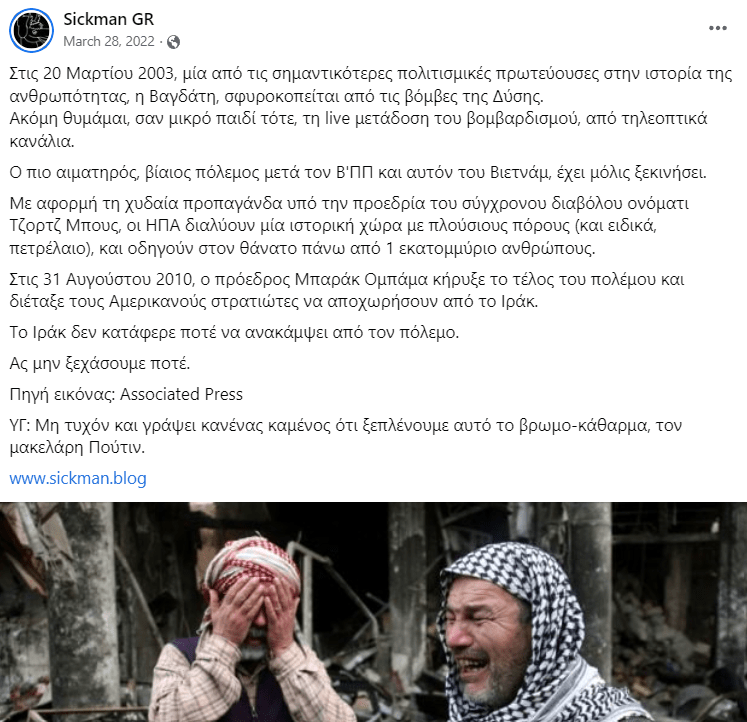Viewport: 747px width, 722px height.
Task: Click the line 'Πηγή εικόνας: Associated Press'
Action: 126,394
